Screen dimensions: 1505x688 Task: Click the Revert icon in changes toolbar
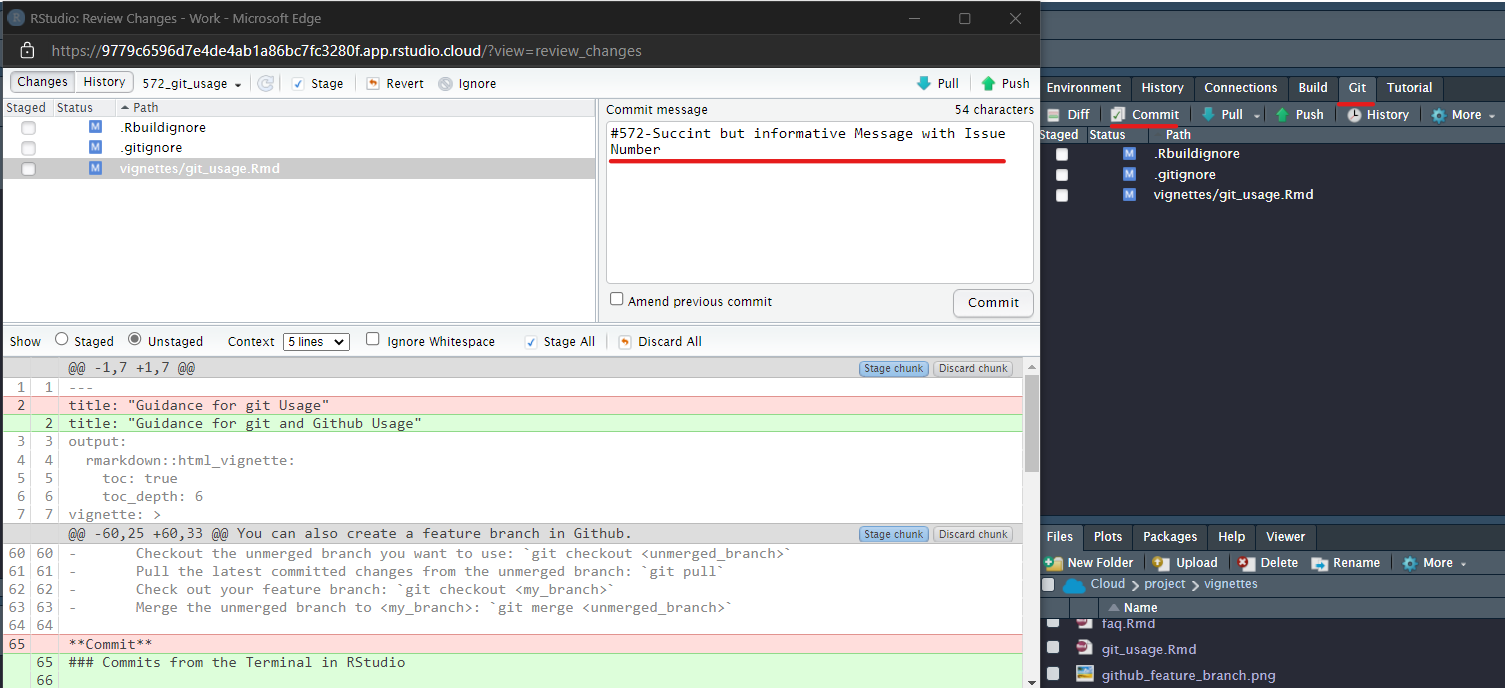[373, 84]
